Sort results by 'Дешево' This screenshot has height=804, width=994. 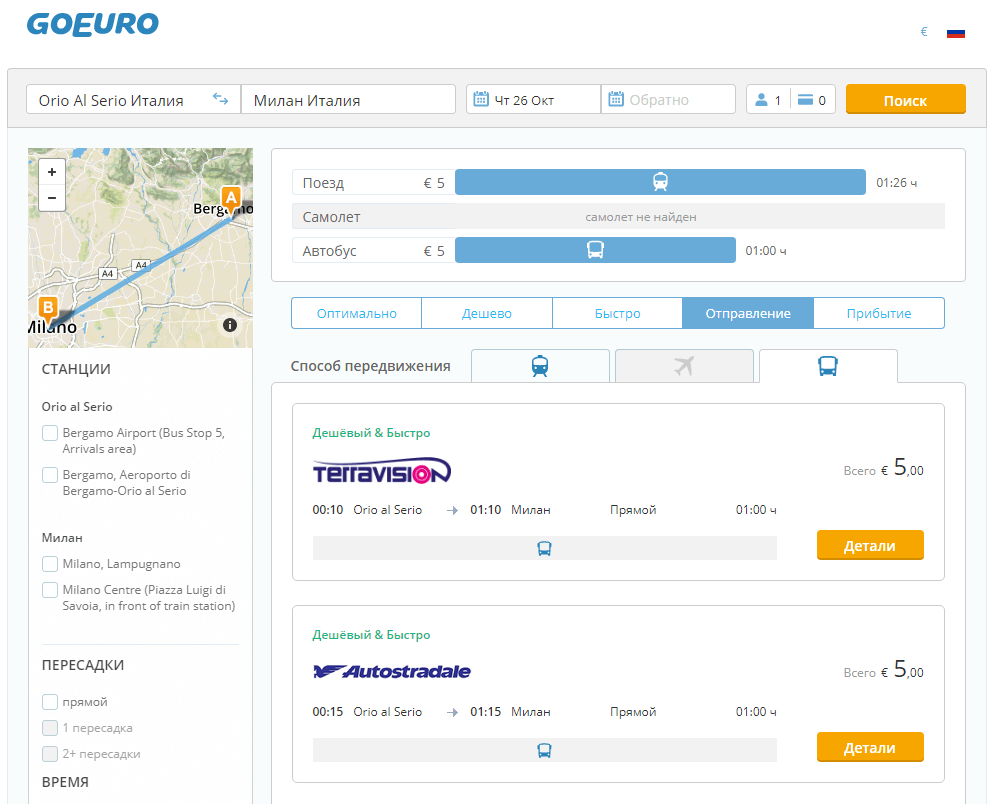tap(486, 313)
